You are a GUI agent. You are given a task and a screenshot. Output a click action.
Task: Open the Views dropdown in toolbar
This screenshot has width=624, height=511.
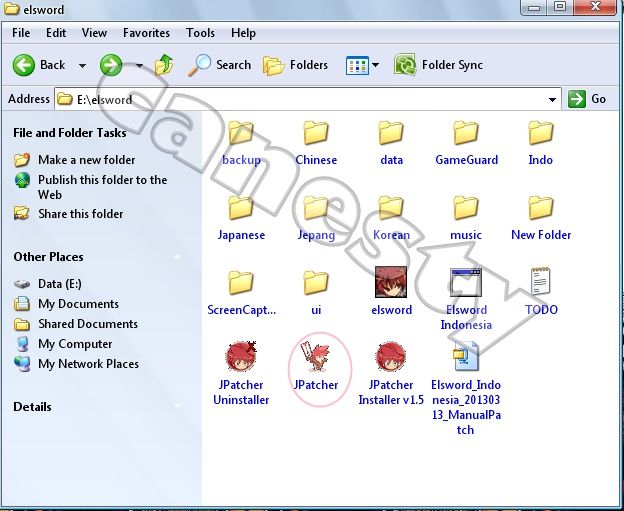[375, 66]
